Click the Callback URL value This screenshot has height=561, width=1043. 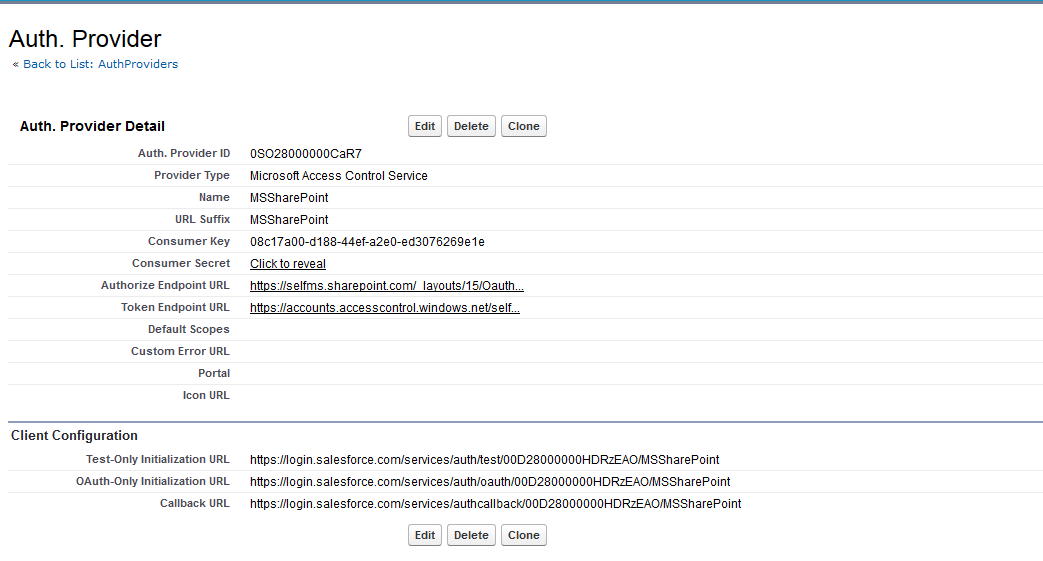[x=496, y=504]
